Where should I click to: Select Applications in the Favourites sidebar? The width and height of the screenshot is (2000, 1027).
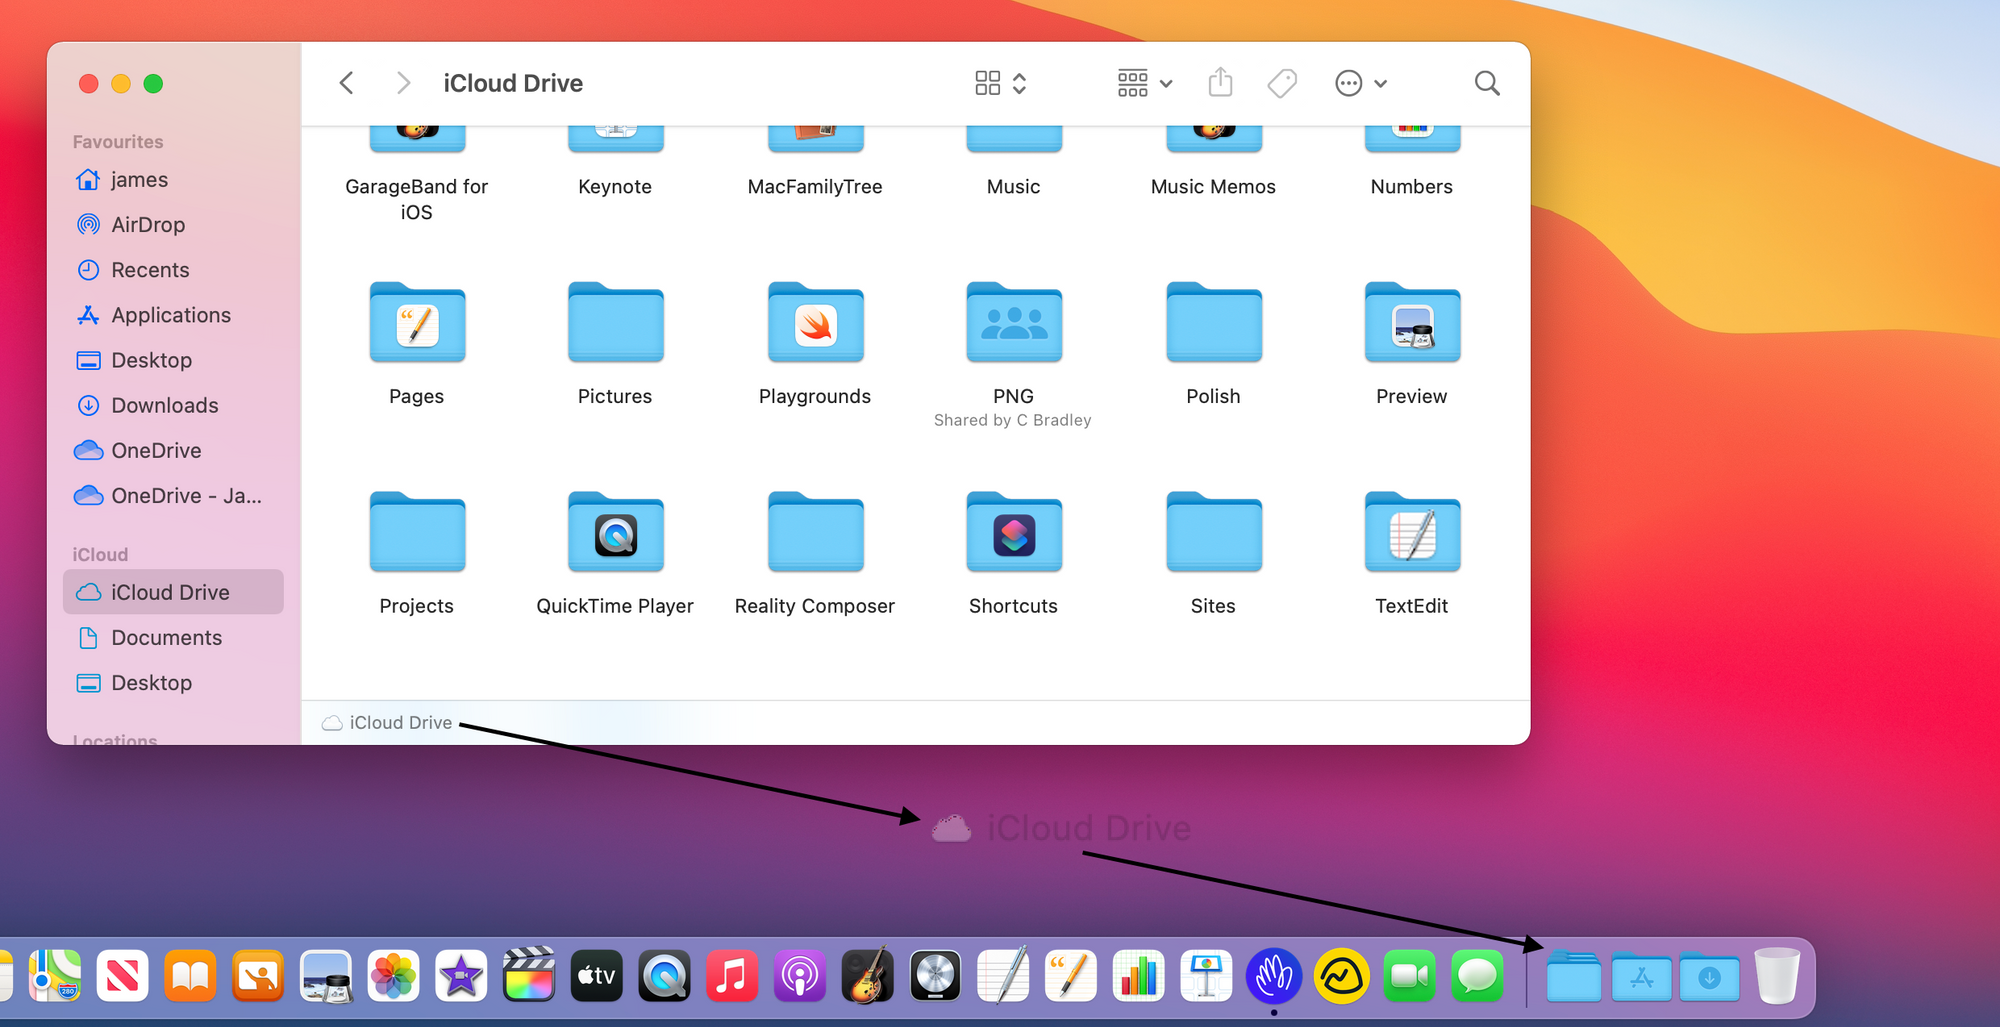tap(168, 314)
